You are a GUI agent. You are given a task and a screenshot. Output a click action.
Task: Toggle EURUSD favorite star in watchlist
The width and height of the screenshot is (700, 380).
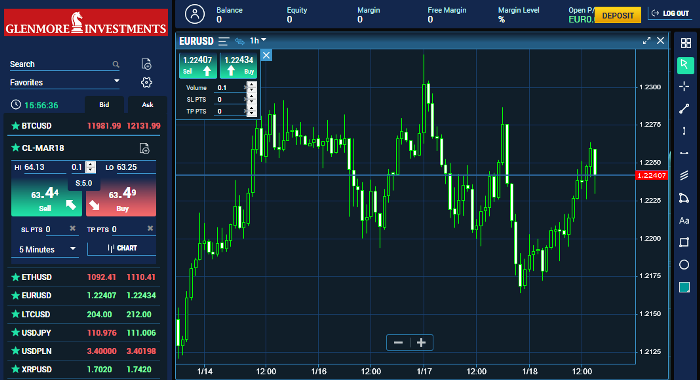15,296
